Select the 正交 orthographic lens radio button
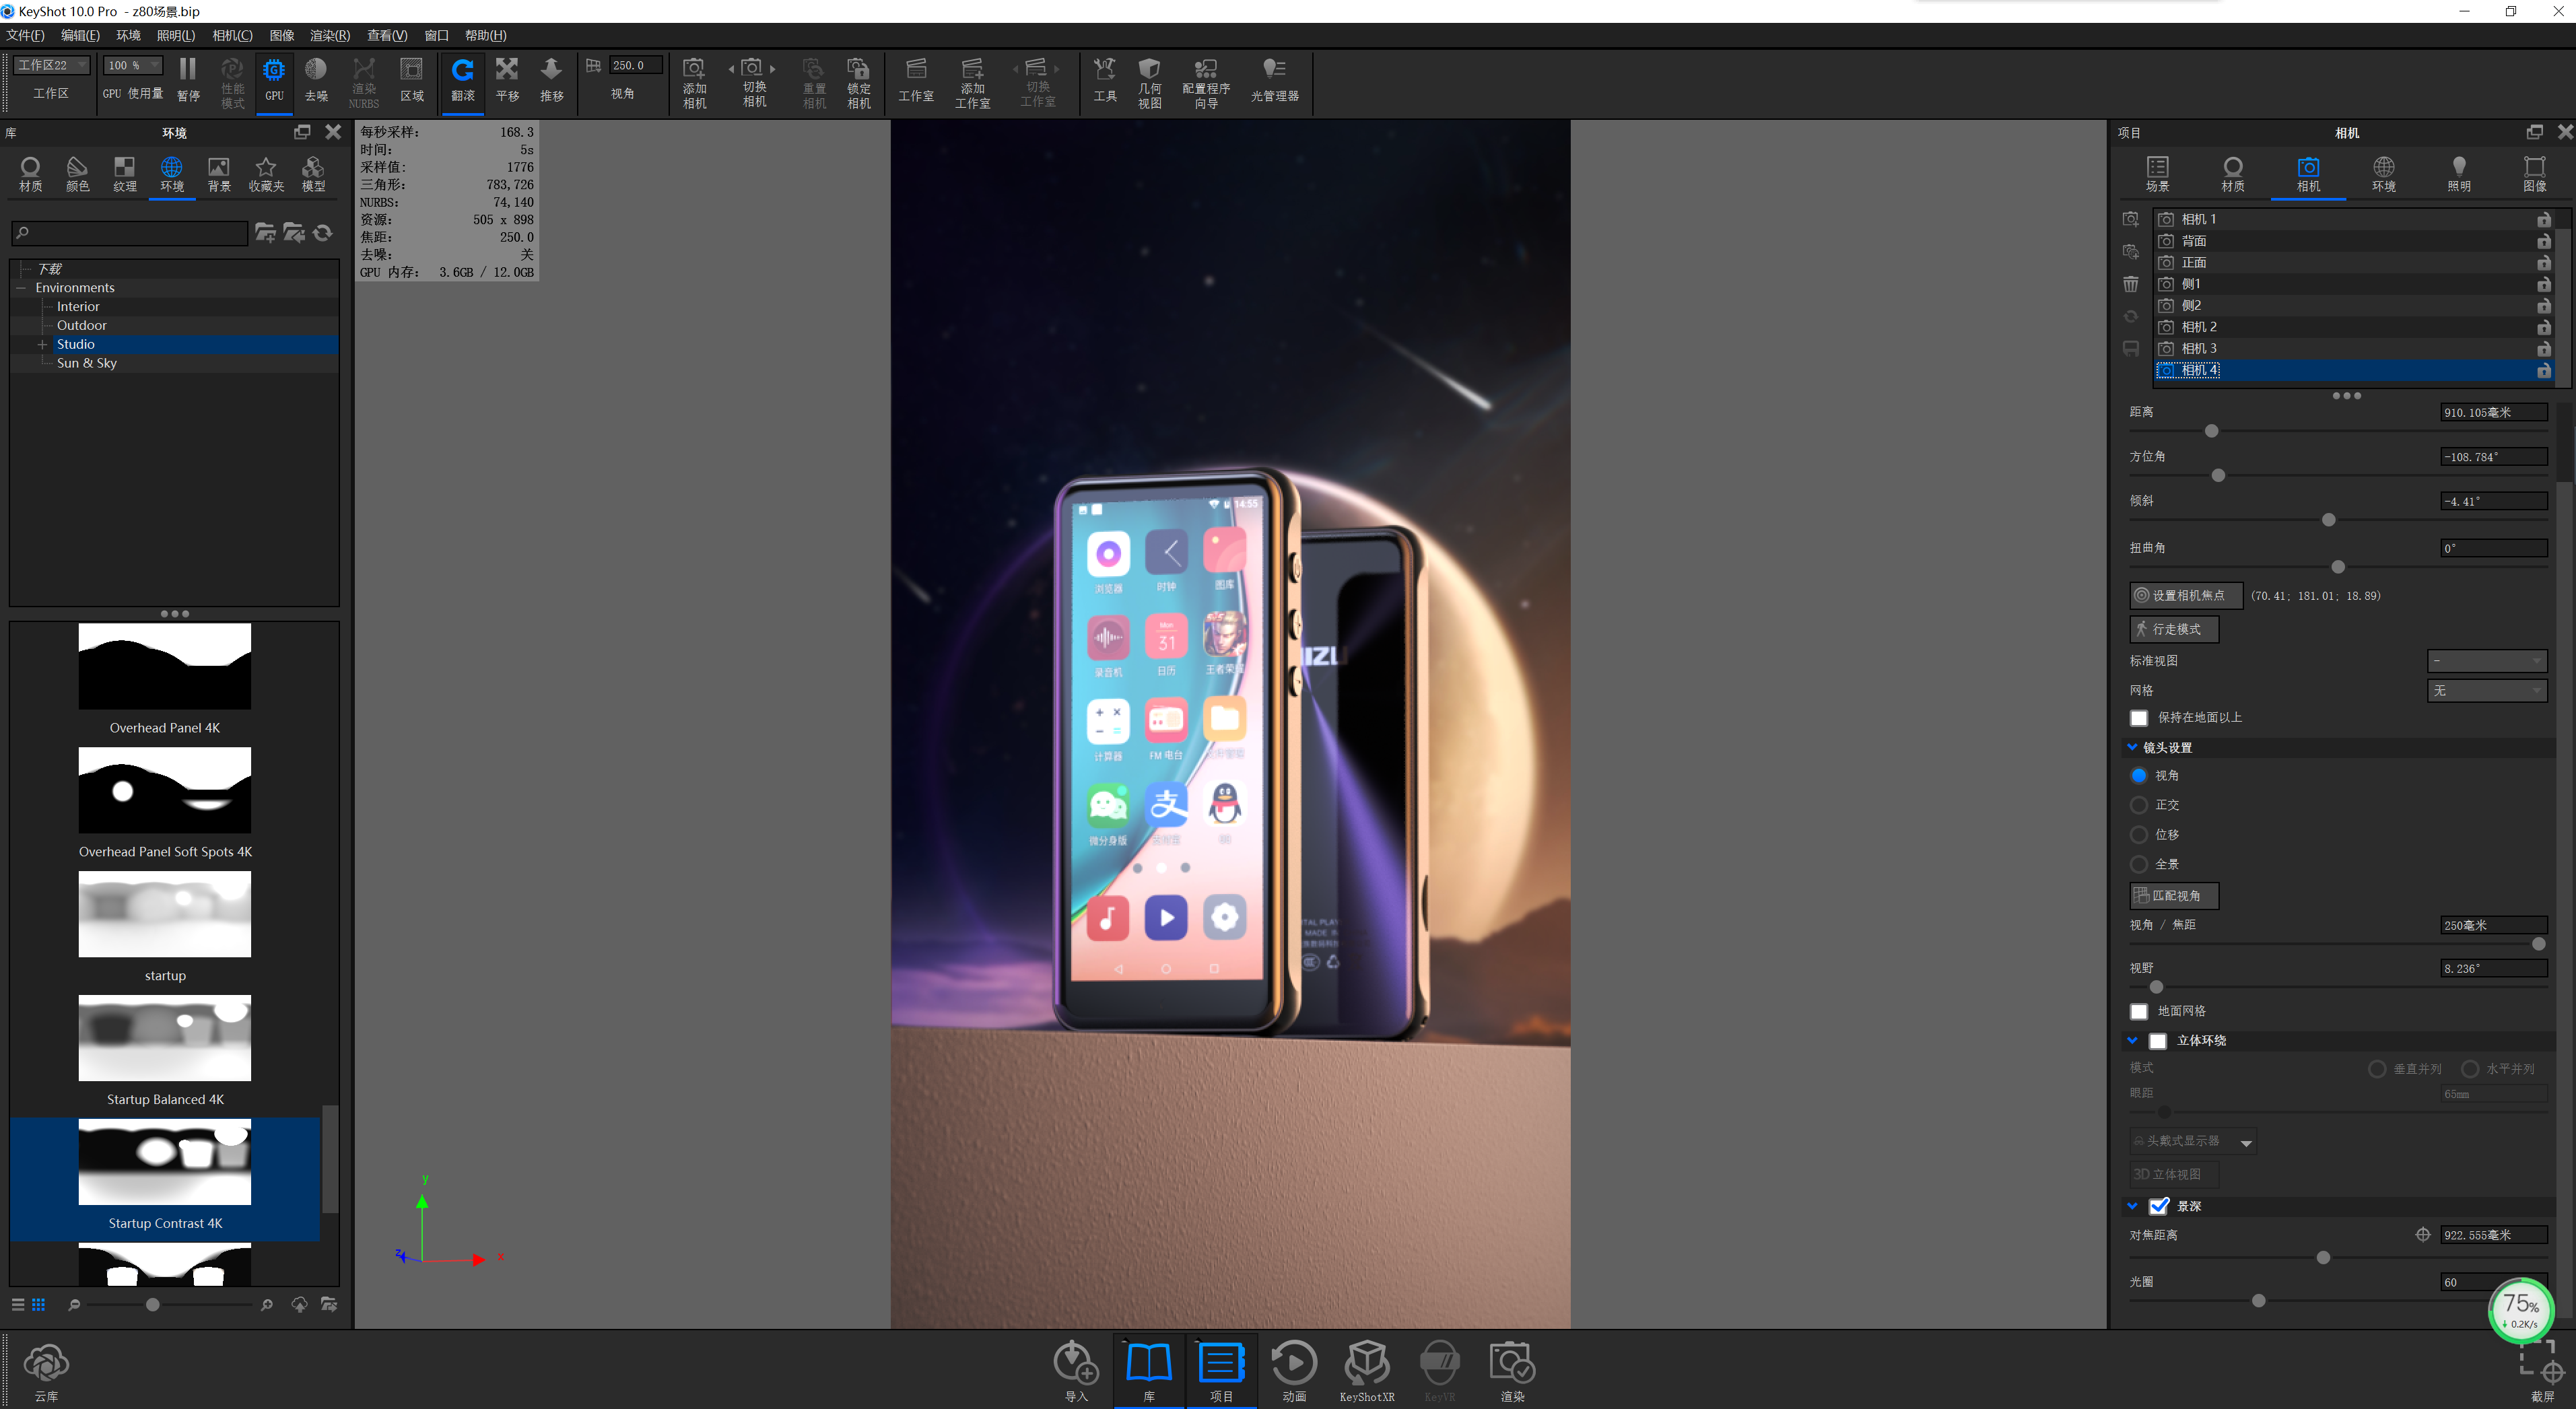The height and width of the screenshot is (1409, 2576). (2139, 805)
